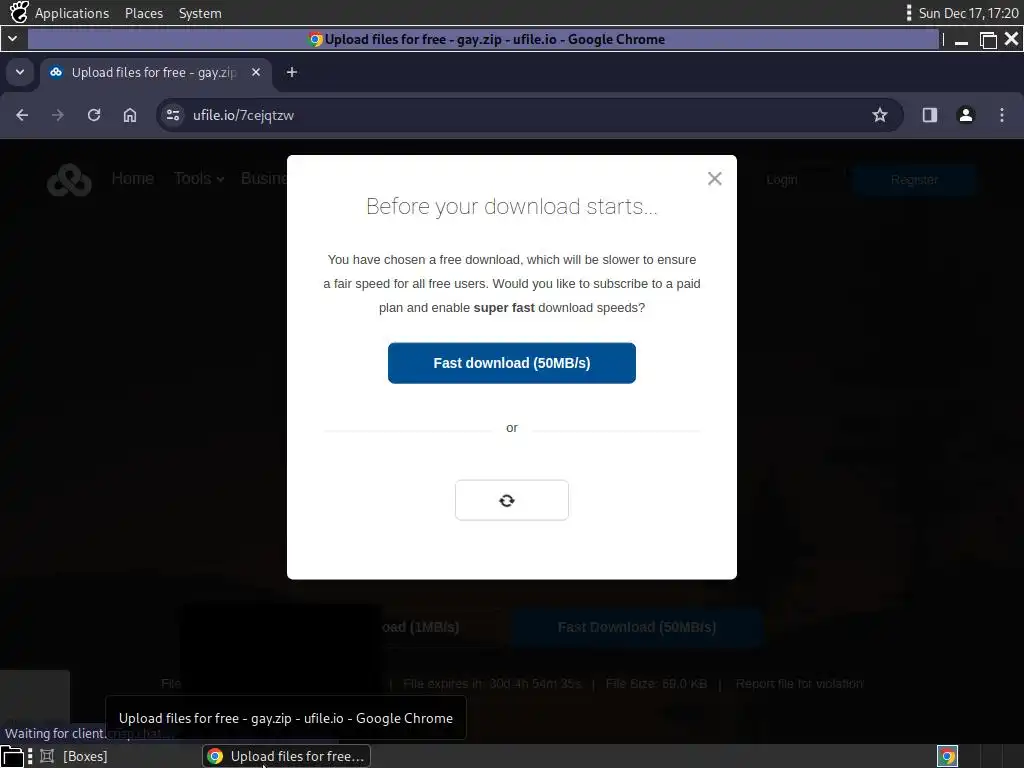Screen dimensions: 1024x768
Task: Open the Places menu
Action: pyautogui.click(x=144, y=13)
